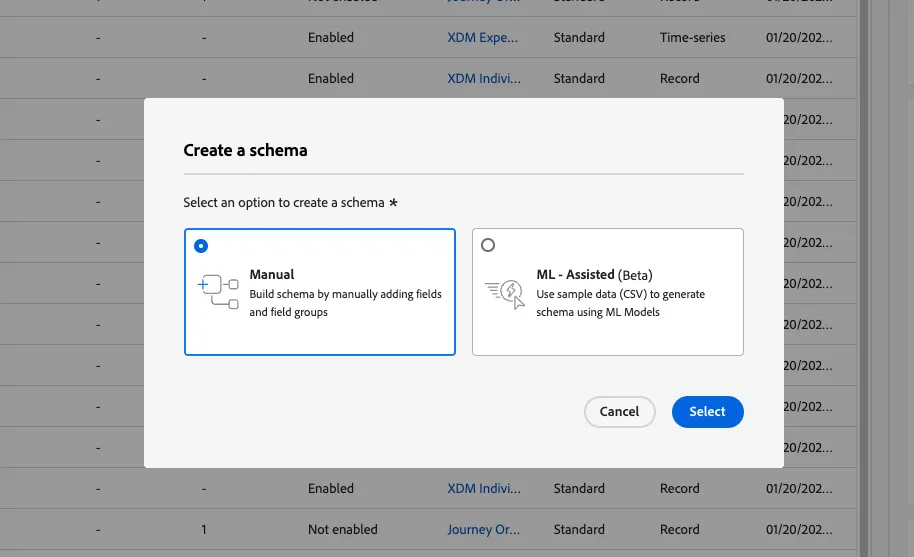Click the 'Not enabled' cell in bottom row

[x=343, y=530]
